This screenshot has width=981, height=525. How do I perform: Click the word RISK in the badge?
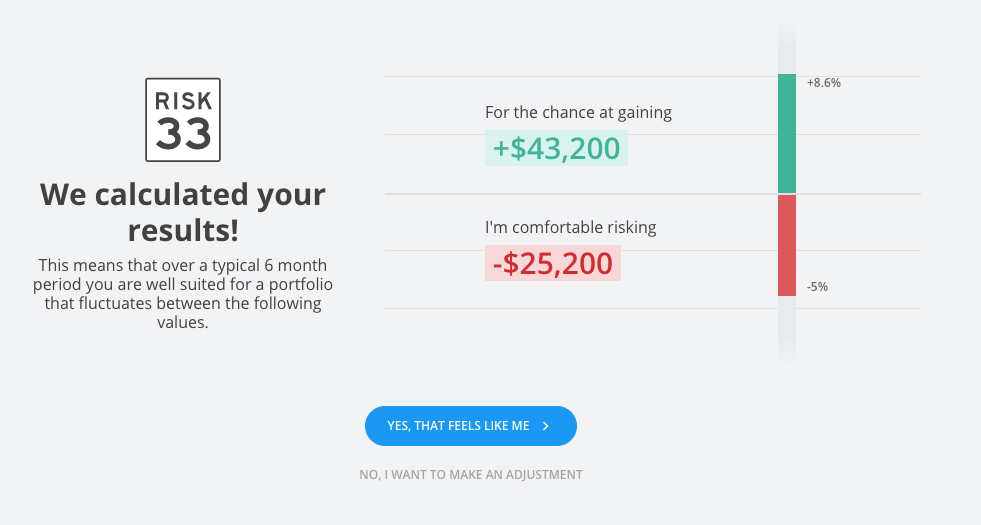183,100
